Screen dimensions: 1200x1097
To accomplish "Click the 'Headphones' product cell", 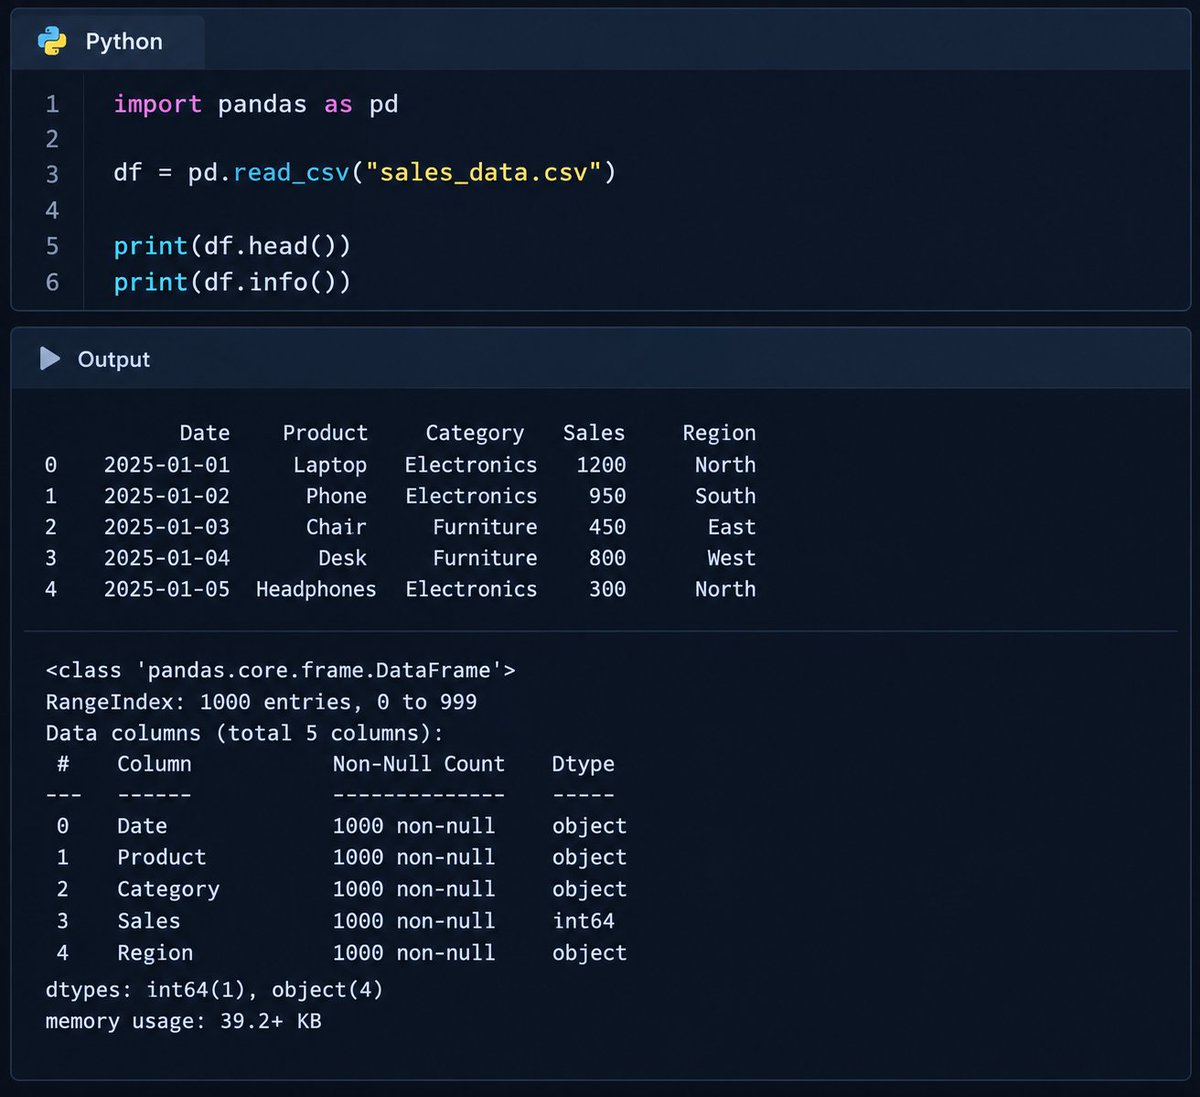I will click(x=316, y=589).
